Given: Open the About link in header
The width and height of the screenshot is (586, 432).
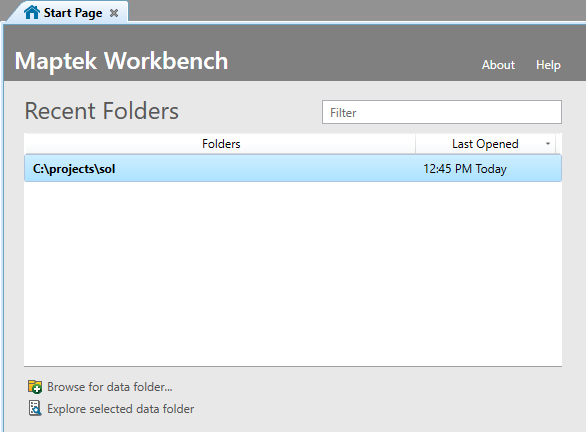Looking at the screenshot, I should point(498,65).
